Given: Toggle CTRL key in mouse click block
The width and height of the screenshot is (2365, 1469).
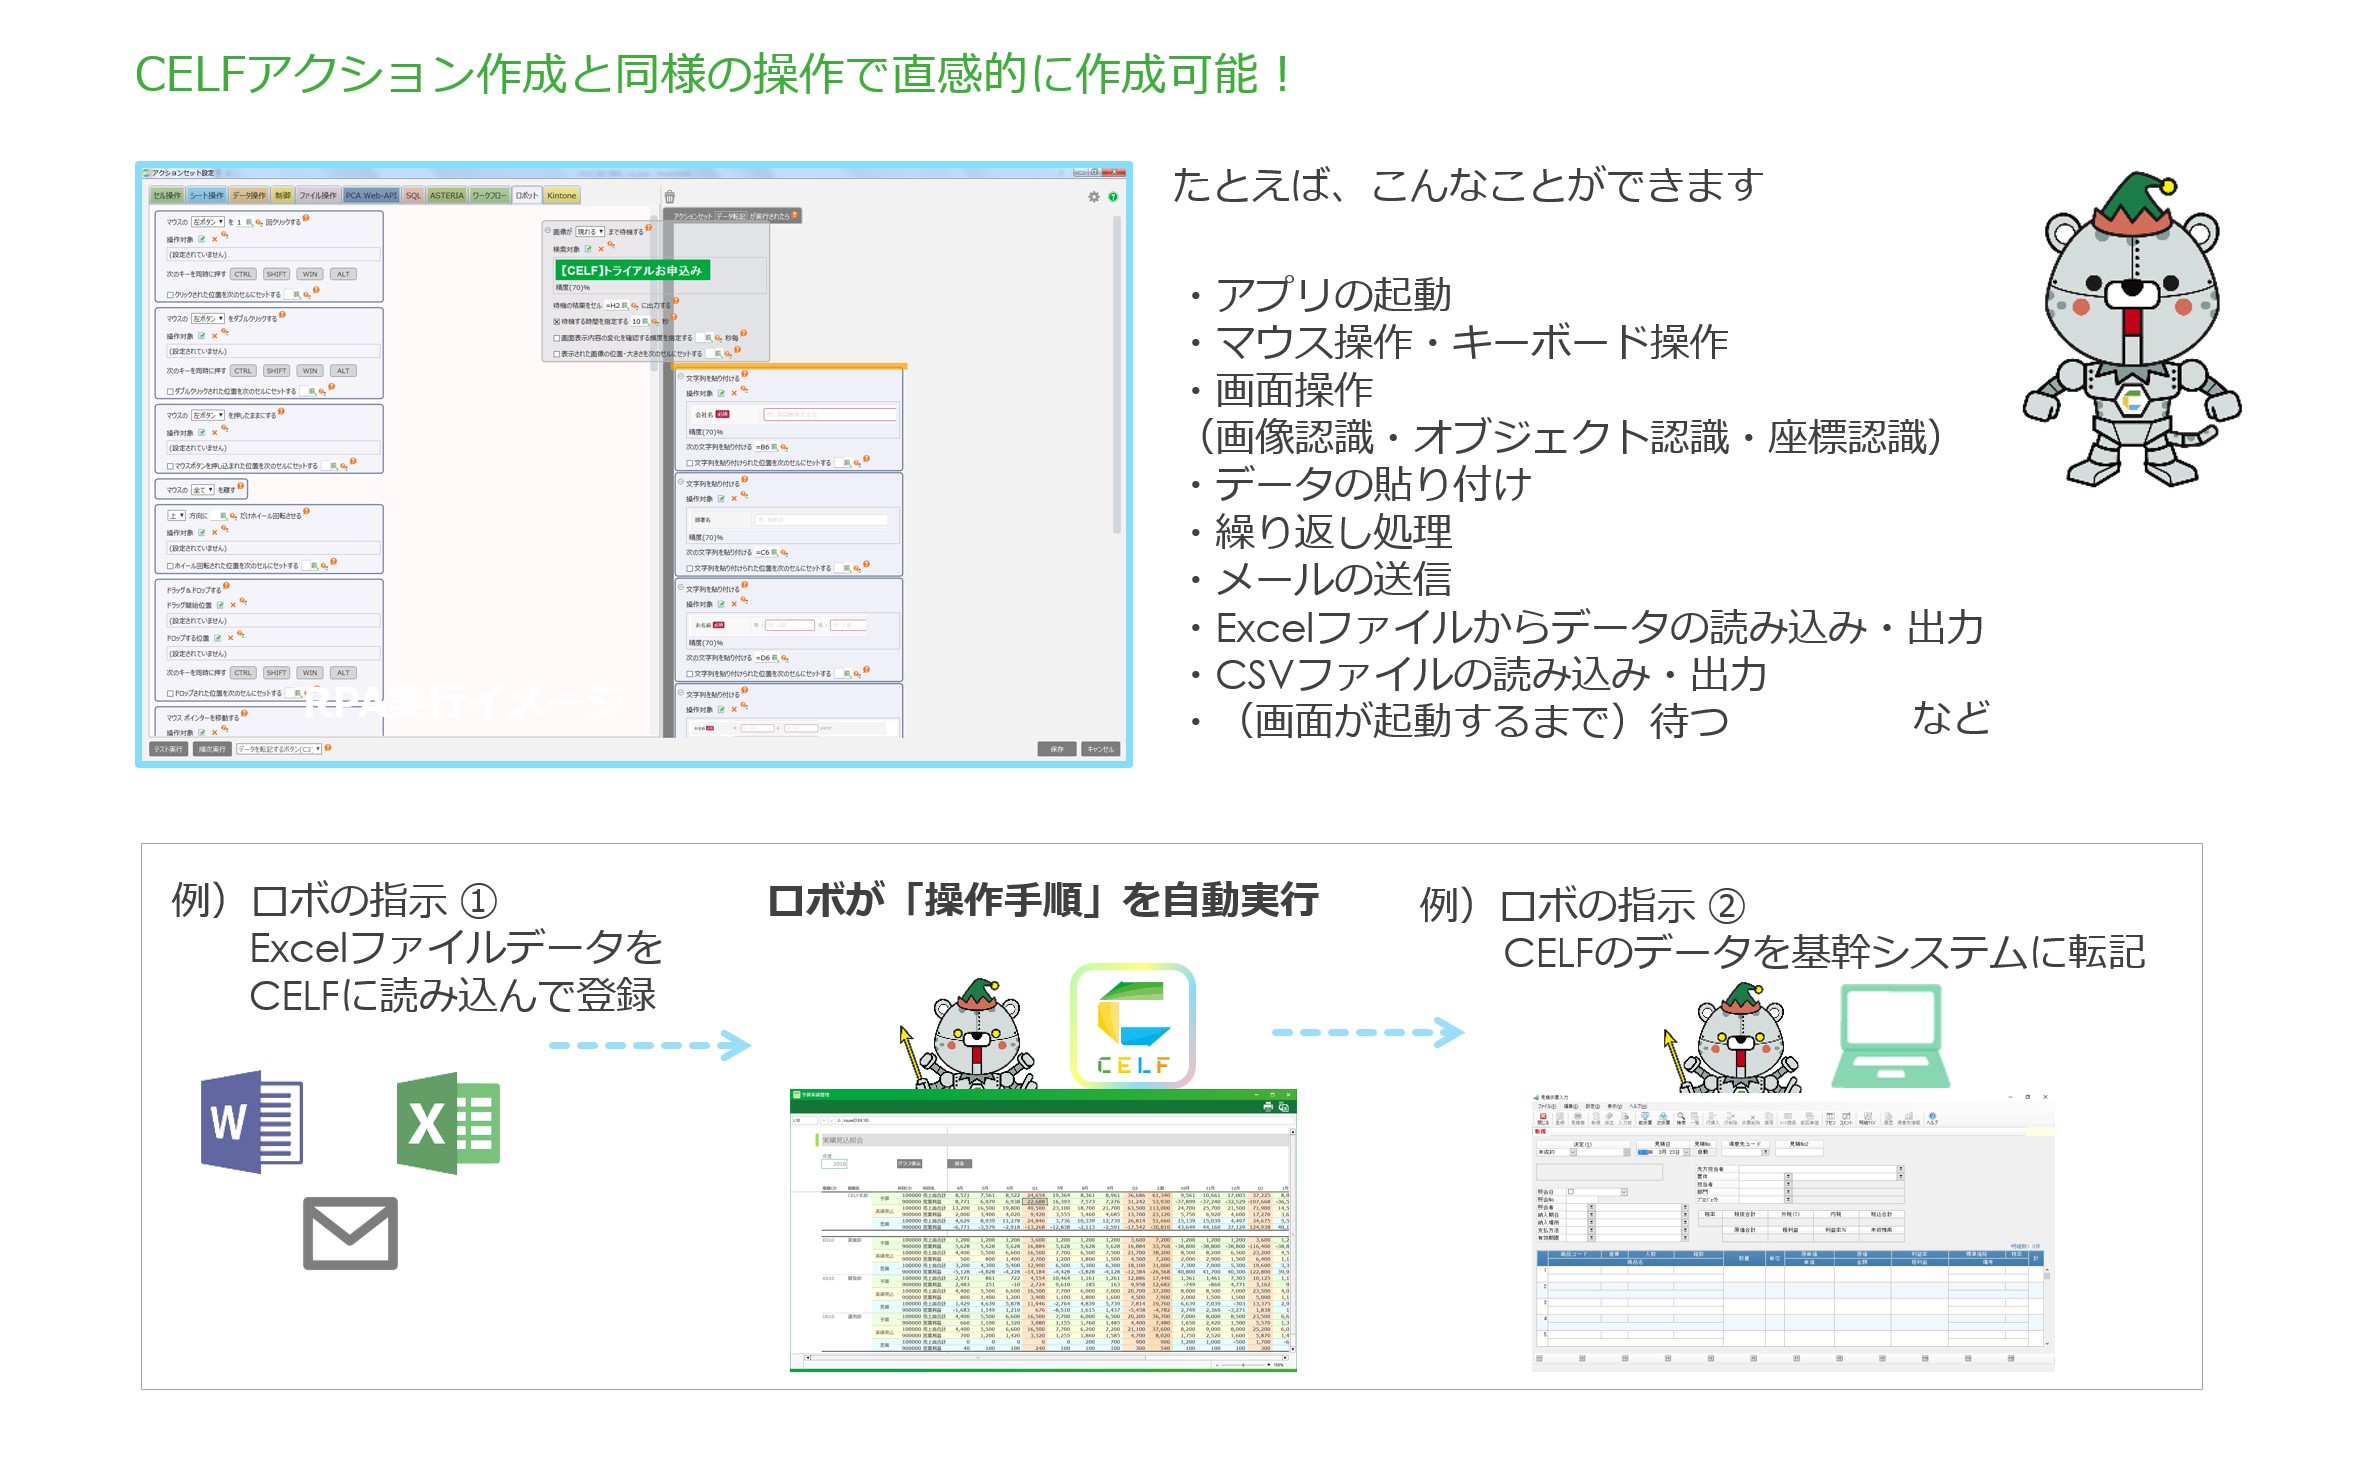Looking at the screenshot, I should point(243,274).
